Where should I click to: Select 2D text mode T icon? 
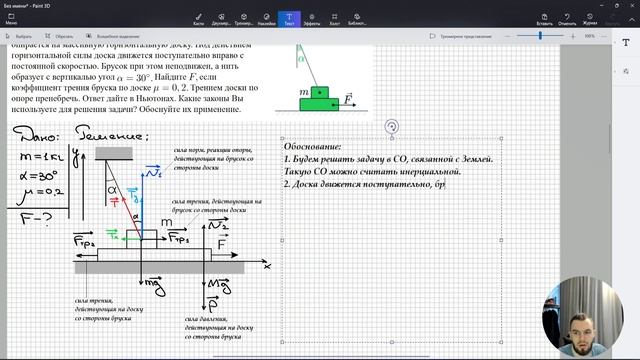pyautogui.click(x=626, y=42)
